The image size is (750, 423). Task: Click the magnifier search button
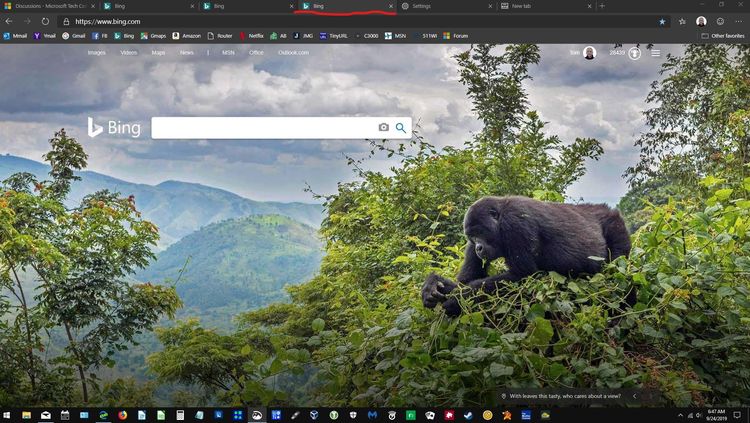[x=400, y=128]
